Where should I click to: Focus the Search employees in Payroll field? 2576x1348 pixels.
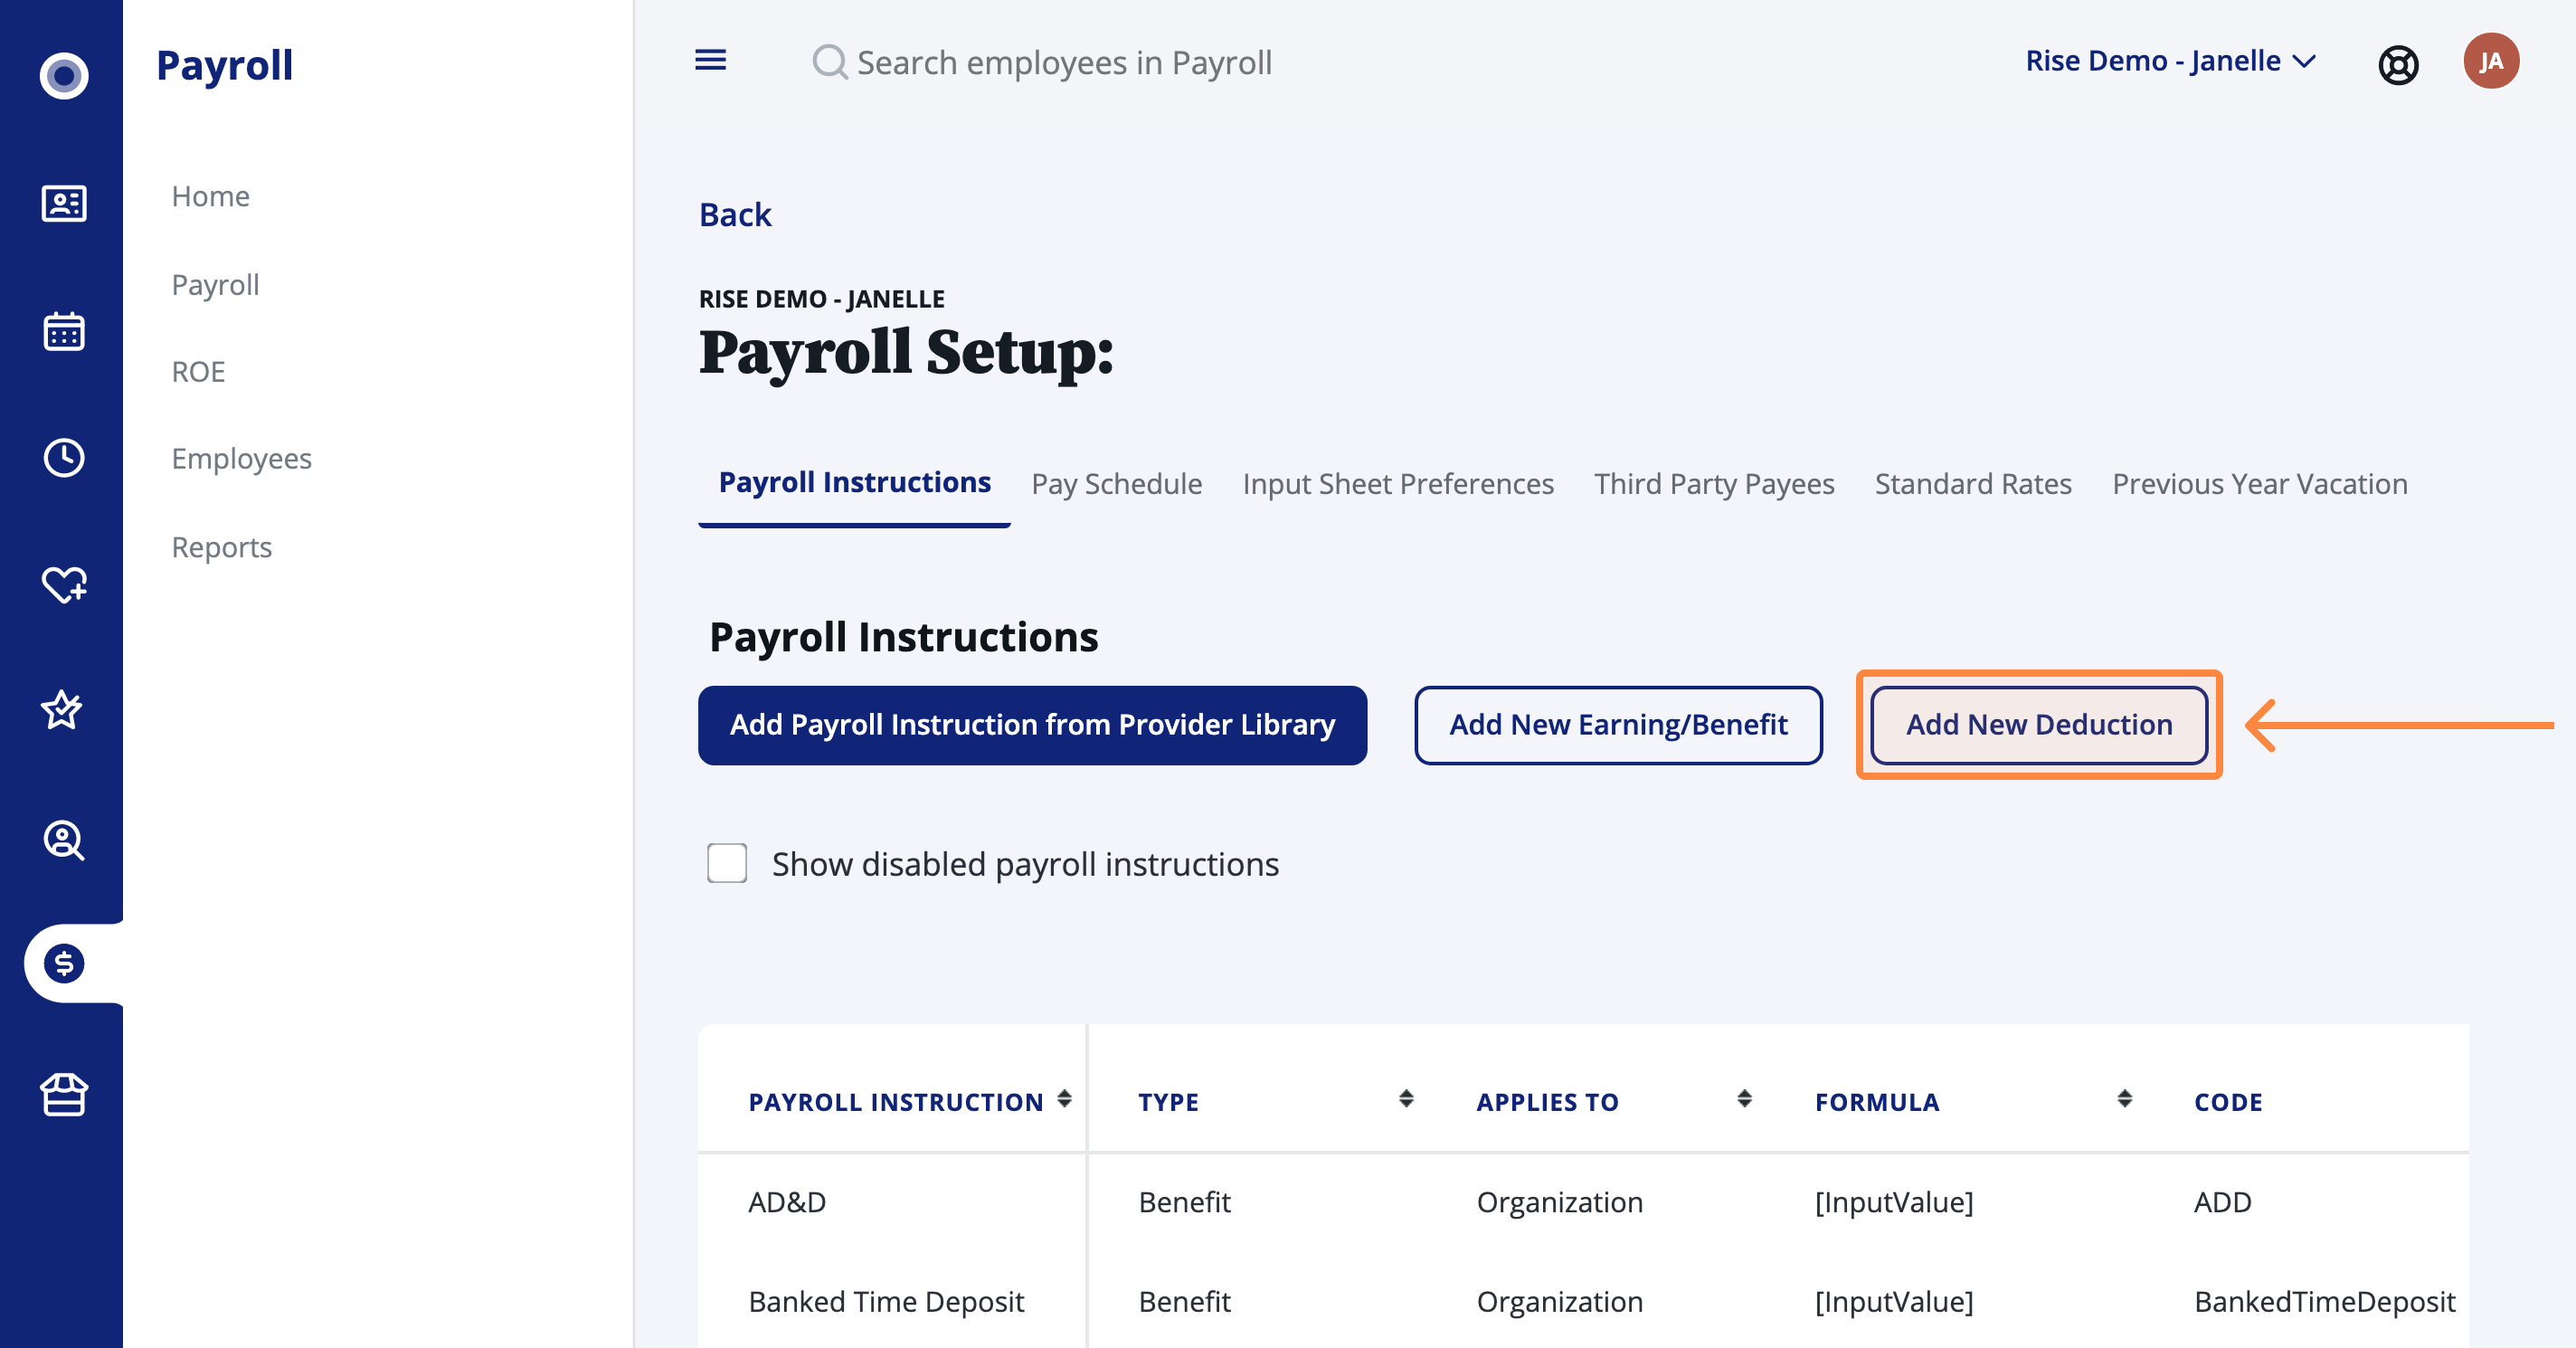pos(1064,62)
